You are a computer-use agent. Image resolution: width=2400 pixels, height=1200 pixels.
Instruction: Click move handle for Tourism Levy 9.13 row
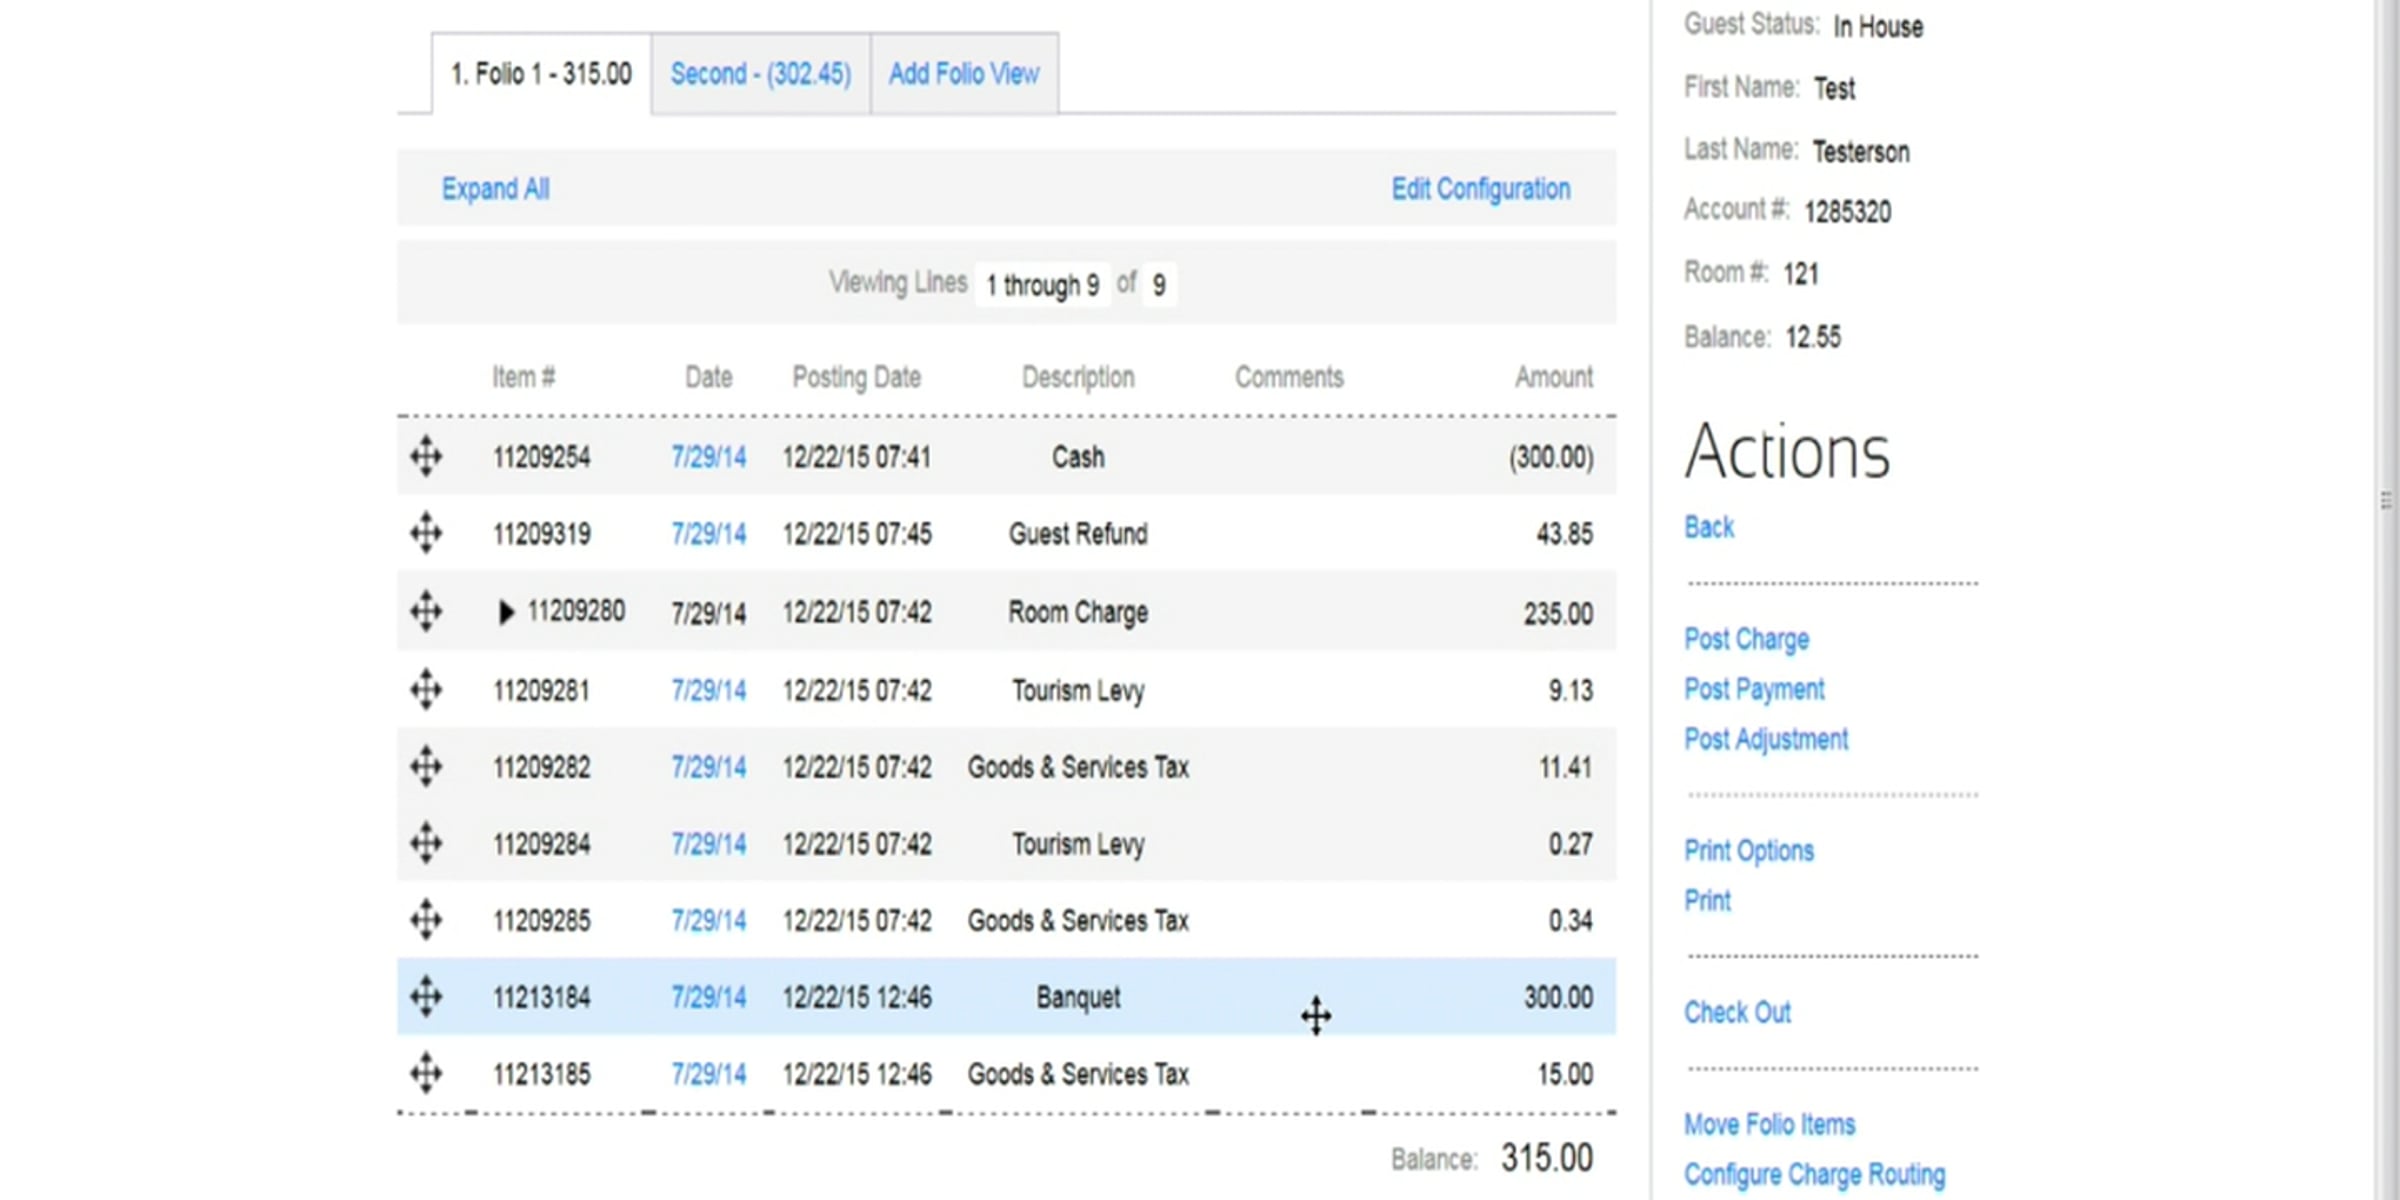click(426, 689)
